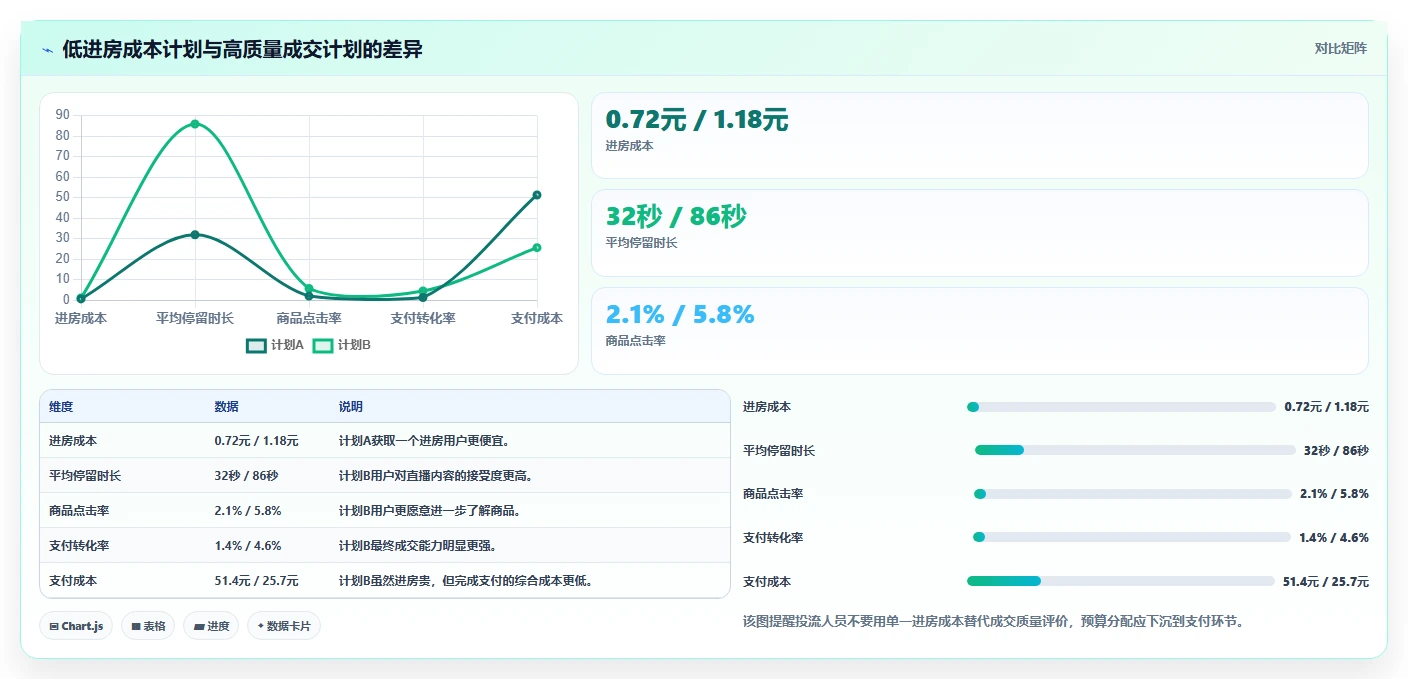
Task: Click the description 计划B用户对直播内容的接受度更高。
Action: pos(436,476)
